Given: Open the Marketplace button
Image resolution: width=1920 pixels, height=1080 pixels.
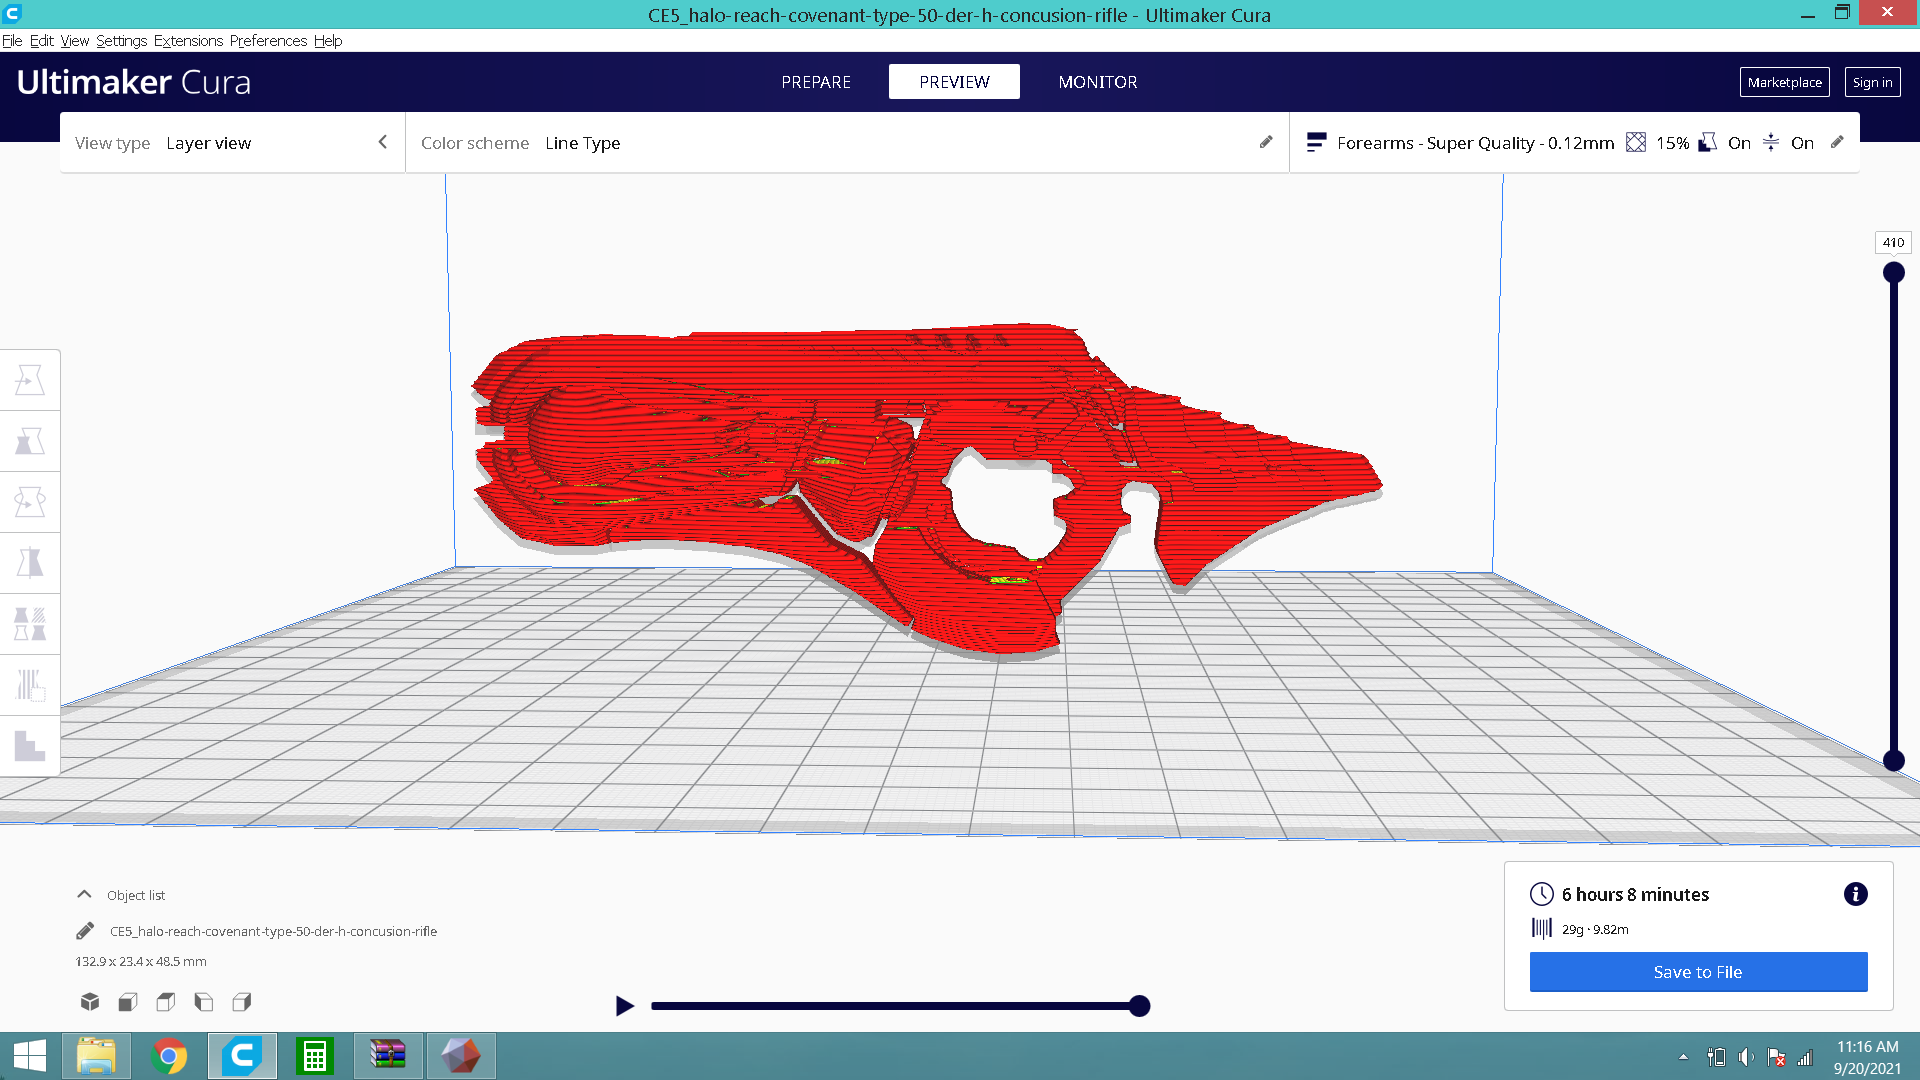Looking at the screenshot, I should [1784, 82].
